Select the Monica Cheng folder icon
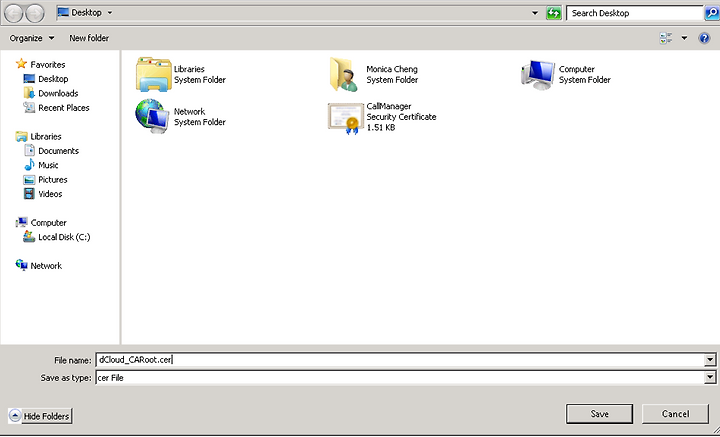The image size is (720, 437). [344, 74]
